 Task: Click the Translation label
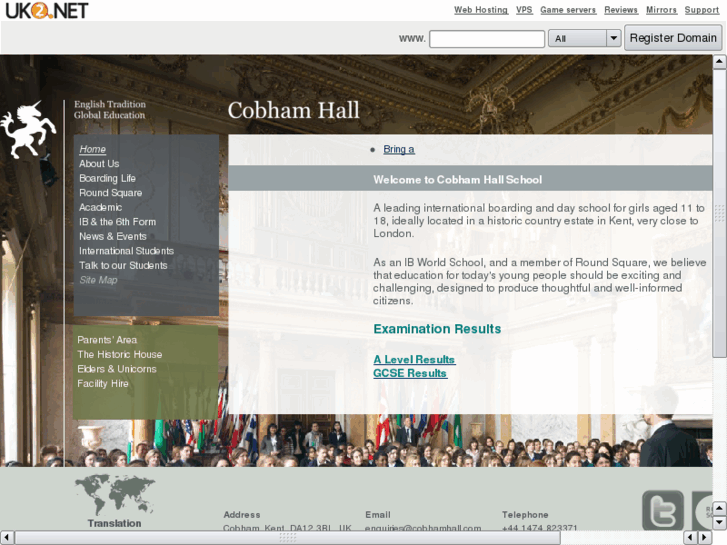pos(115,523)
